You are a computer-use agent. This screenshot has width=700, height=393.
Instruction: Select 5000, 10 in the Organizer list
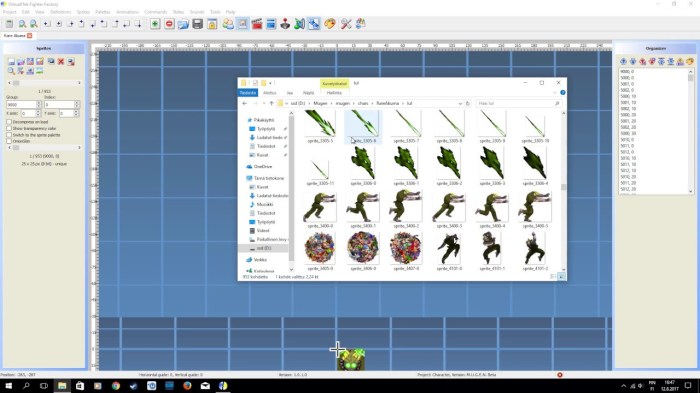(x=628, y=96)
